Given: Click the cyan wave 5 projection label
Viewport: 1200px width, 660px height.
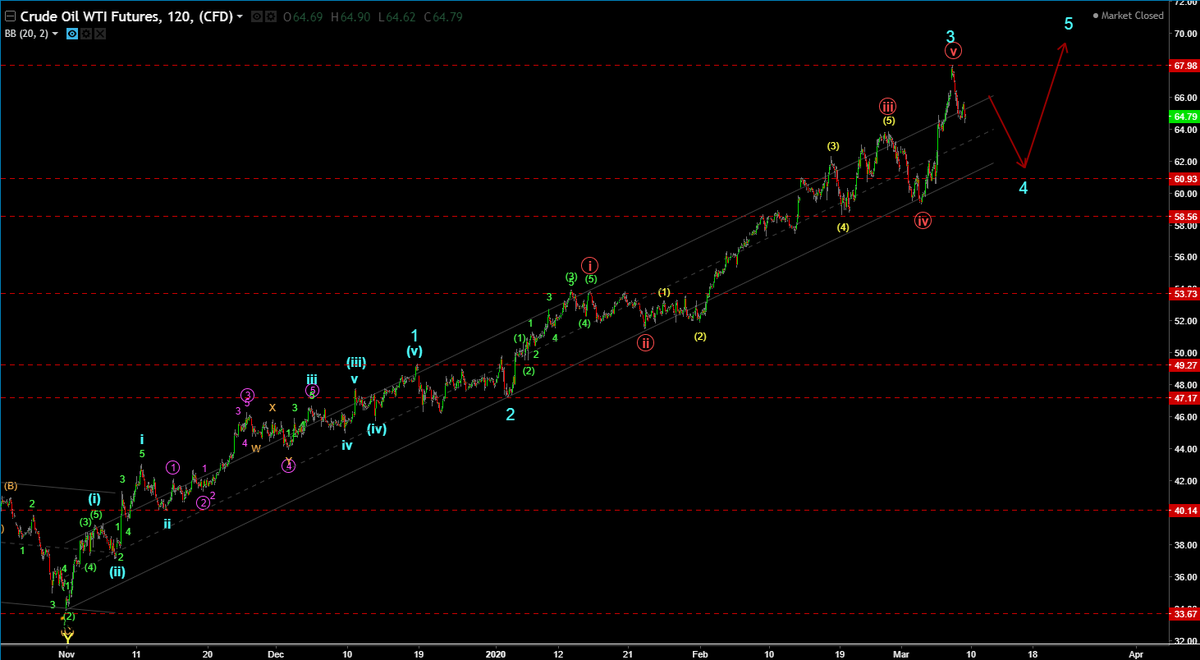Looking at the screenshot, I should click(1068, 22).
